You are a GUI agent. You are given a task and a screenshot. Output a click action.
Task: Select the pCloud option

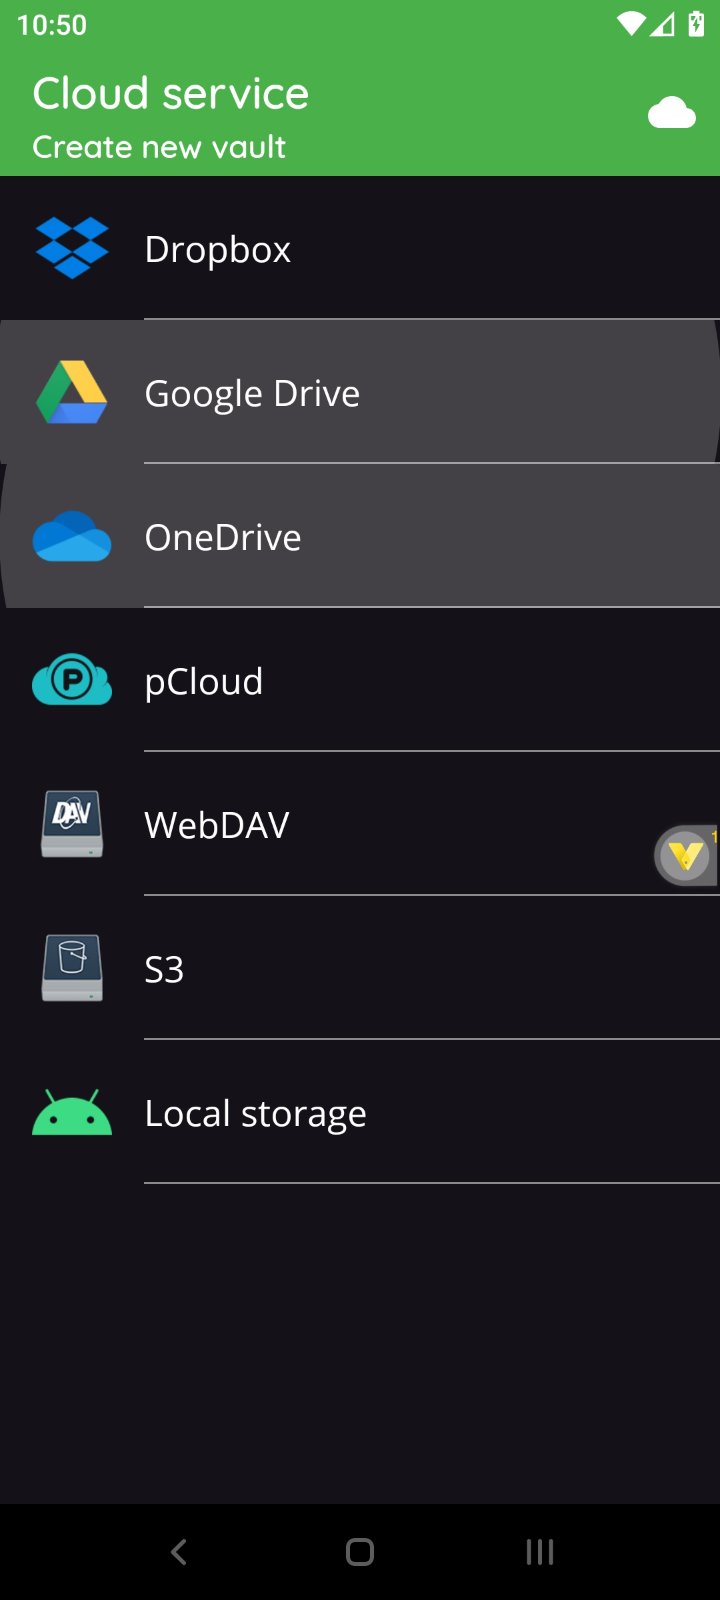[204, 681]
